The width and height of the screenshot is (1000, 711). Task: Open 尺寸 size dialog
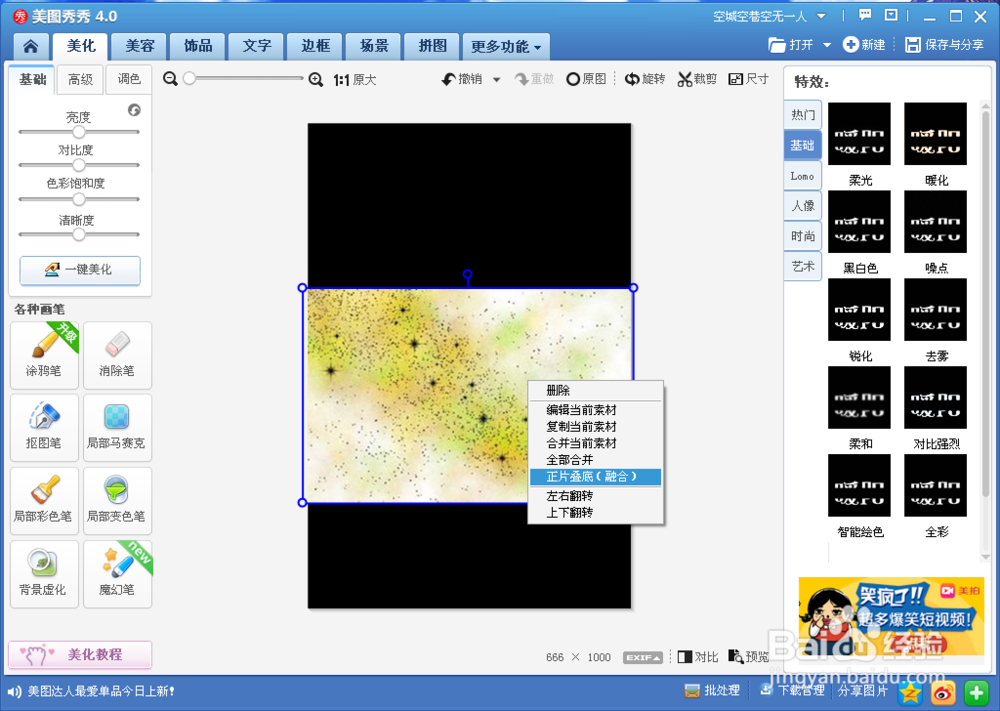[749, 79]
